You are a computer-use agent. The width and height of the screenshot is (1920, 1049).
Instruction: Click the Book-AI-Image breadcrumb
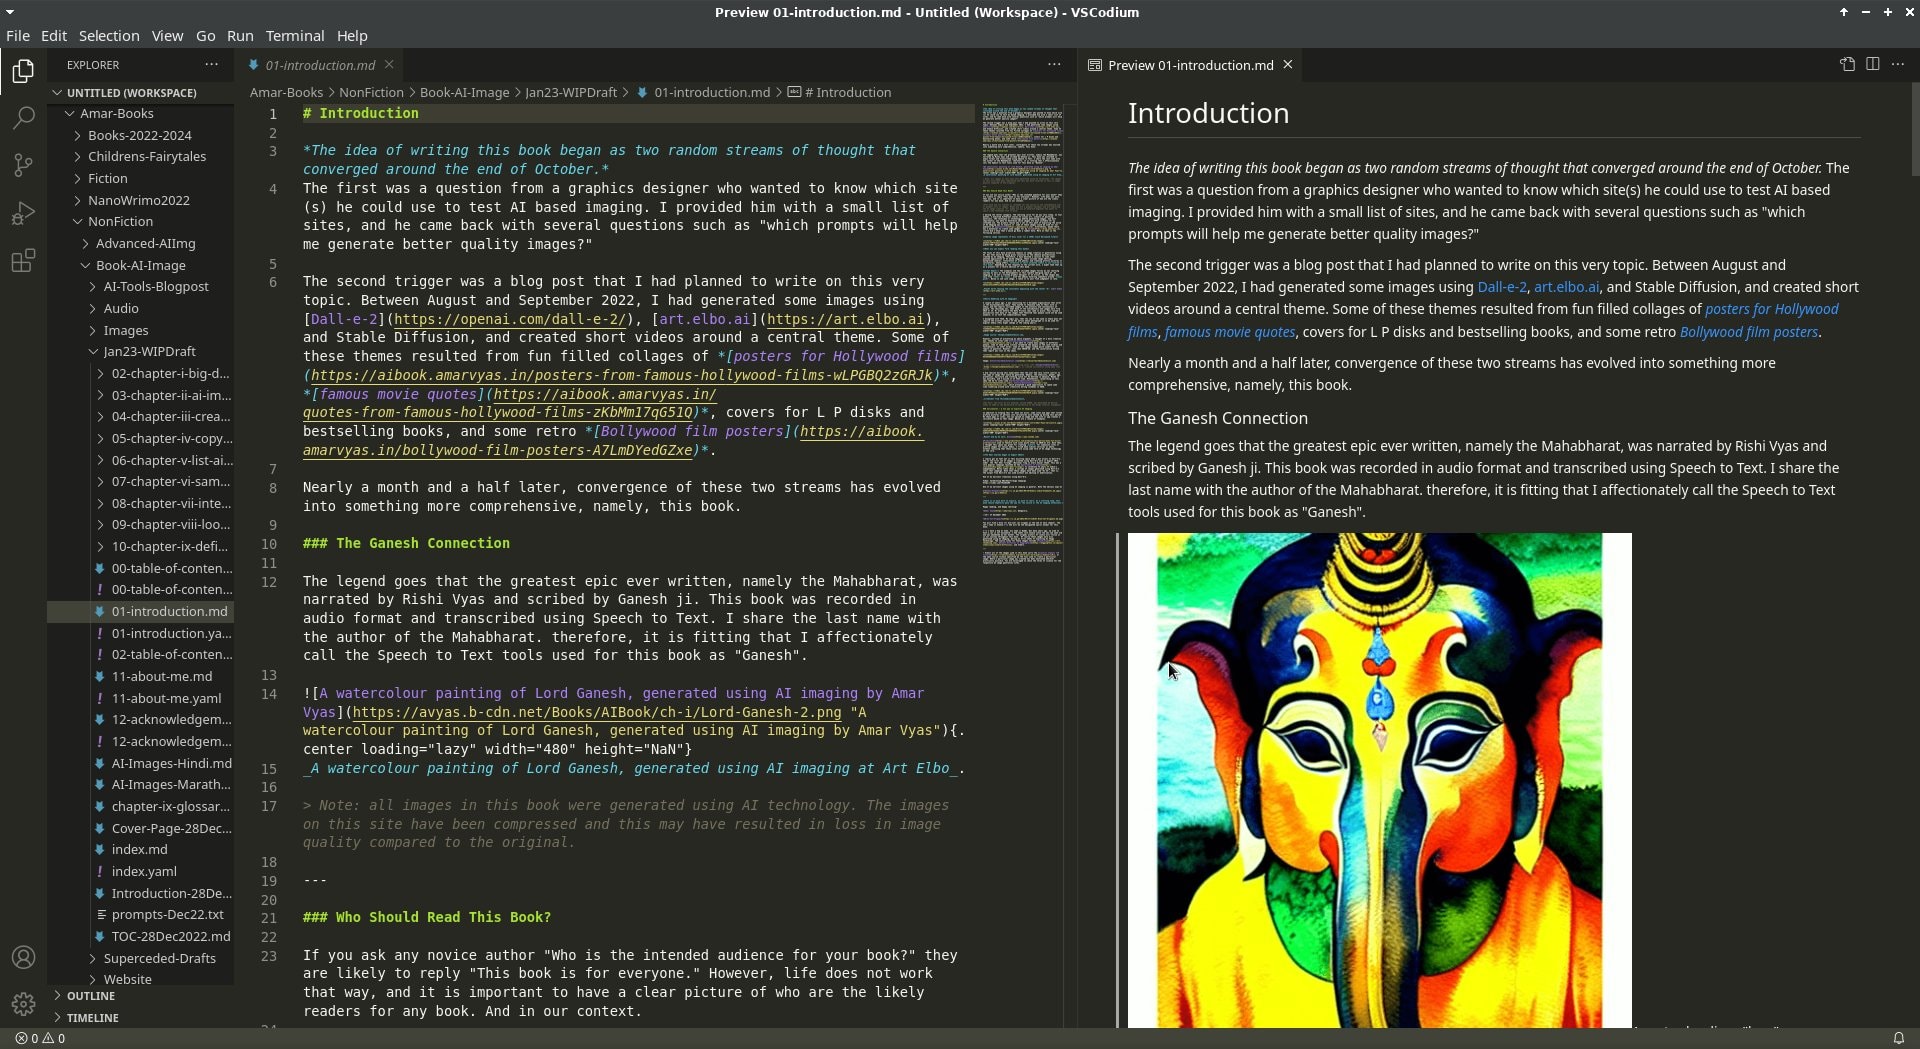(x=464, y=92)
